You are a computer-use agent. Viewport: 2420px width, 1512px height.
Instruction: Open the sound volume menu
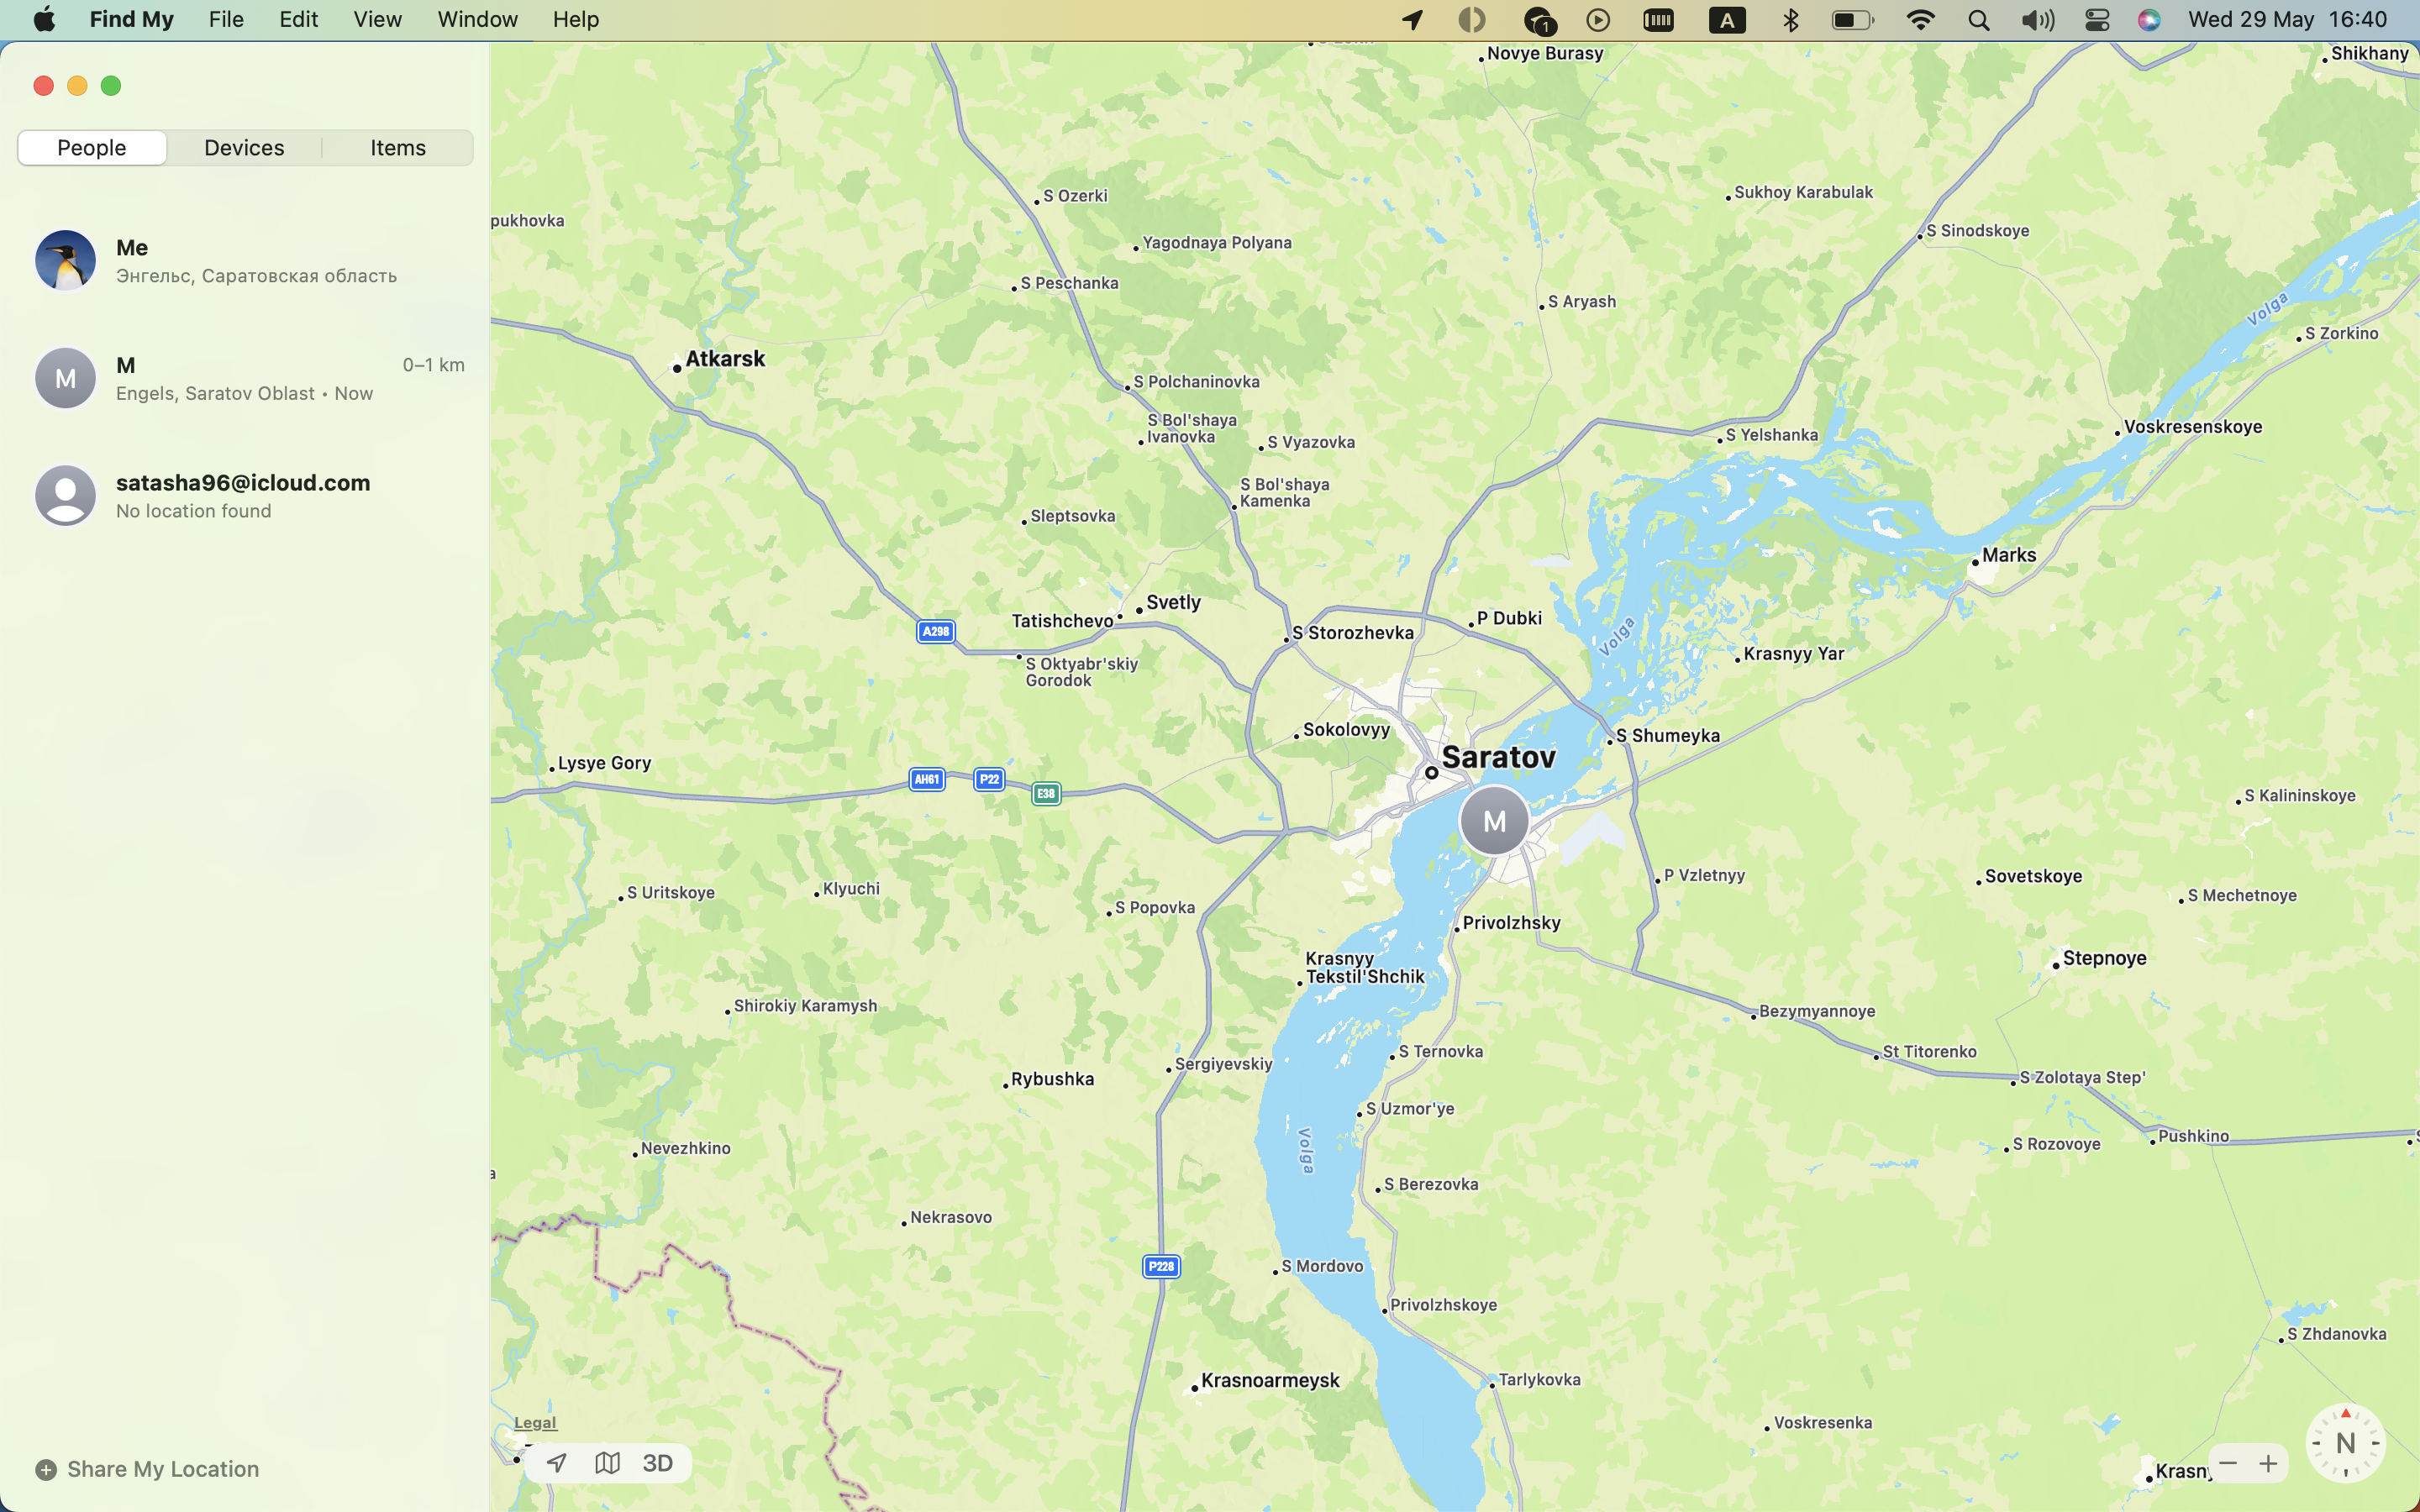2037,19
